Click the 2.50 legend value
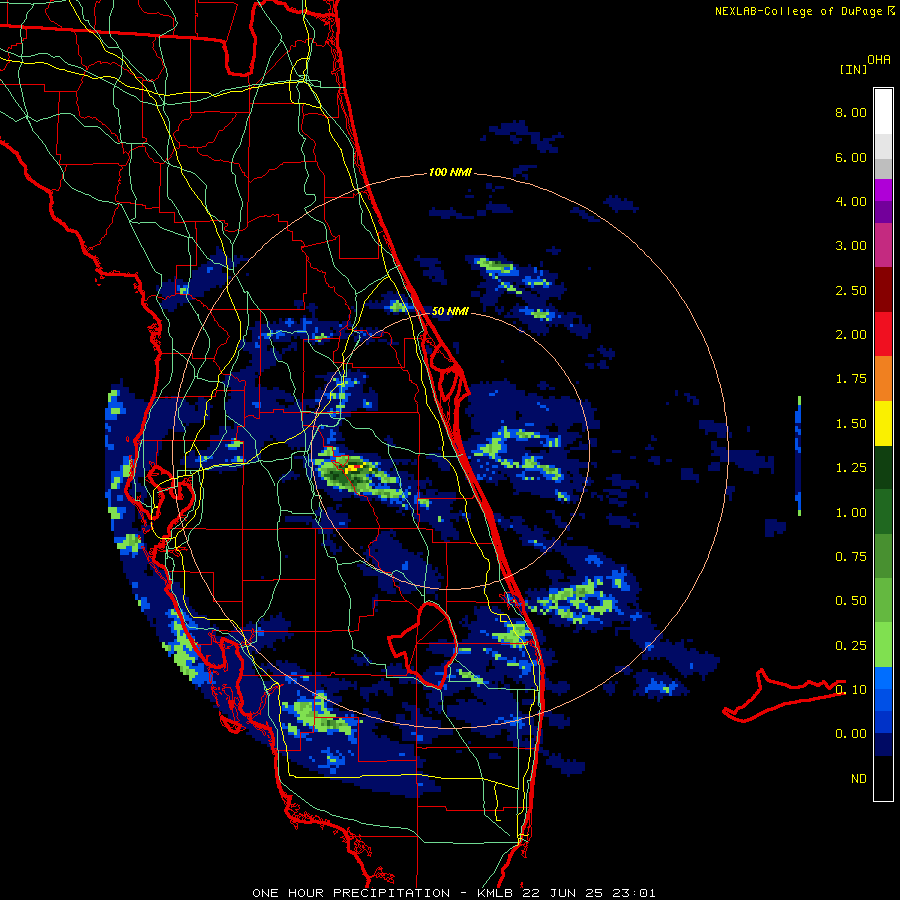900x900 pixels. (x=851, y=290)
